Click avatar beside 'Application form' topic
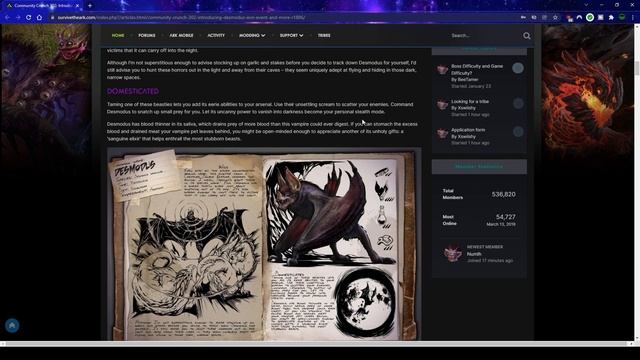The width and height of the screenshot is (640, 360). [442, 133]
